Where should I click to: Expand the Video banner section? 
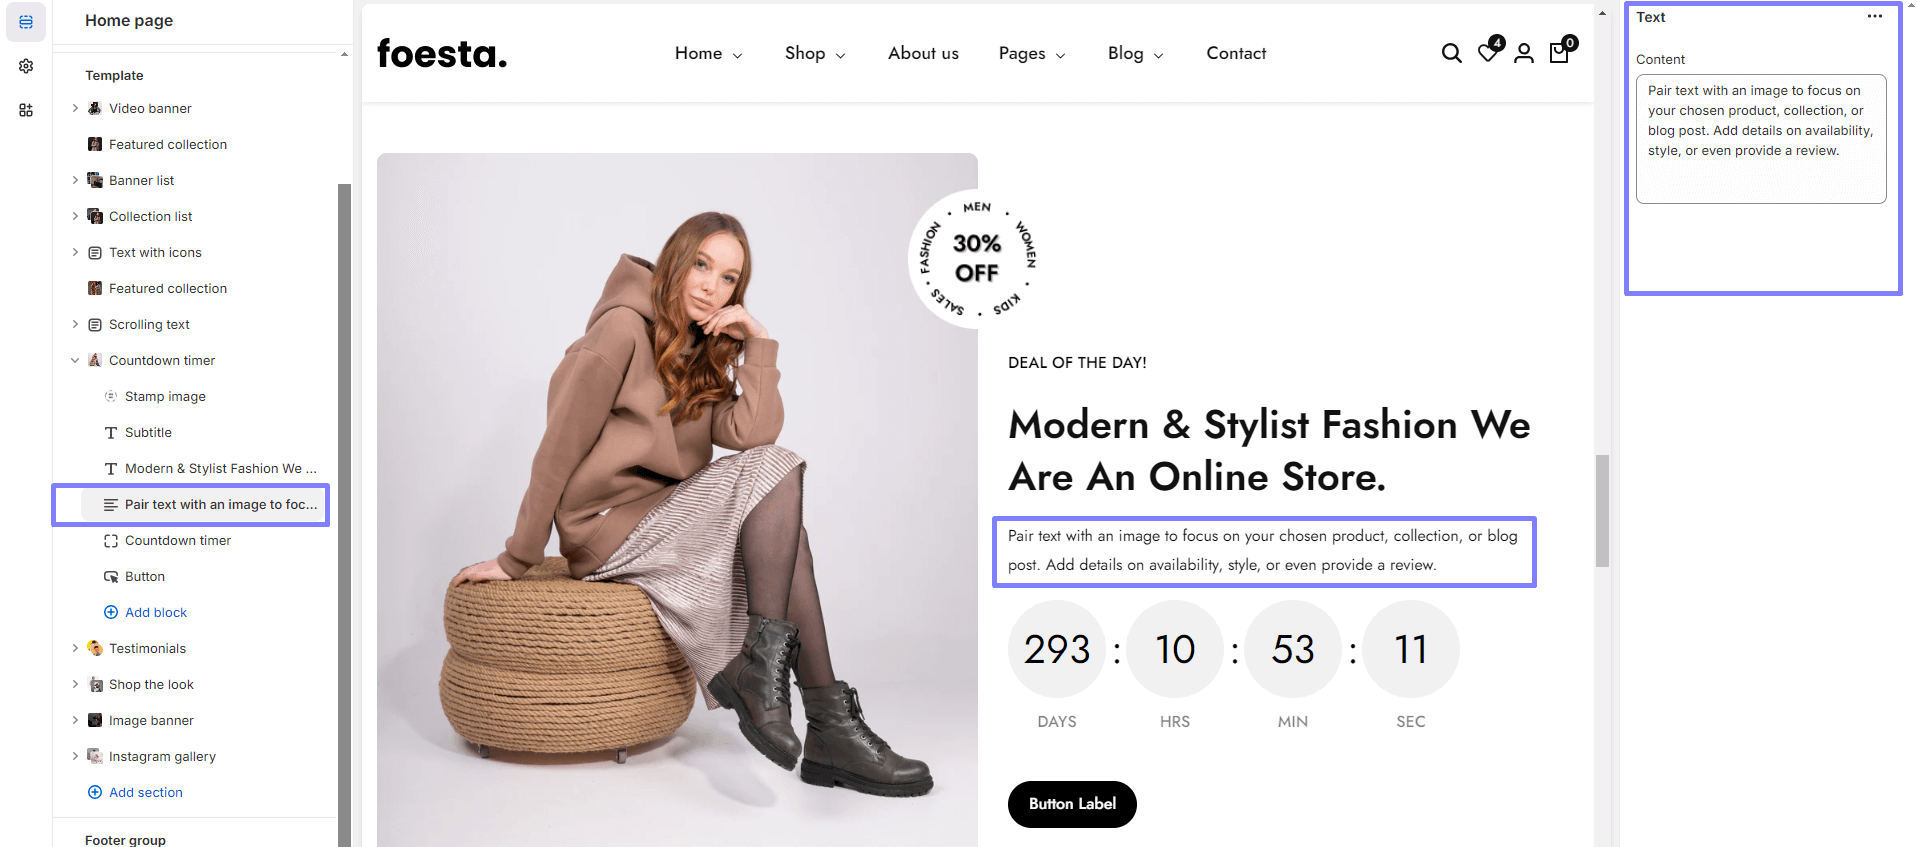(75, 108)
